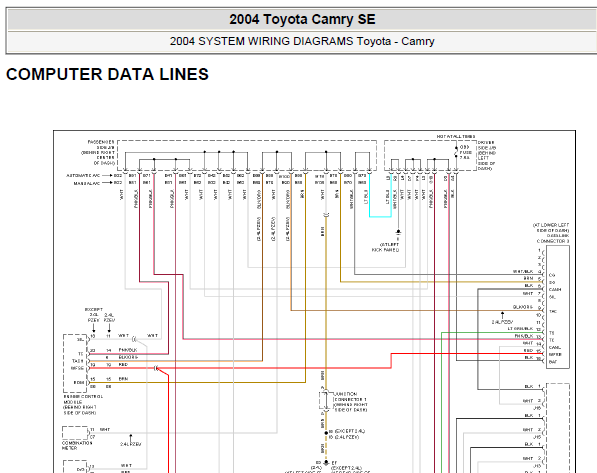This screenshot has height=473, width=597.
Task: Click the Junction Connector 1 dashed symbol
Action: 325,400
